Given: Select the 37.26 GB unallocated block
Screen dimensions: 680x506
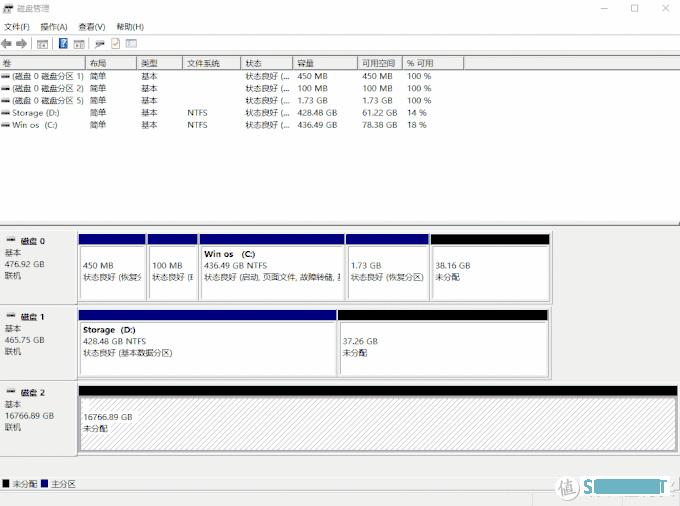Looking at the screenshot, I should point(443,343).
